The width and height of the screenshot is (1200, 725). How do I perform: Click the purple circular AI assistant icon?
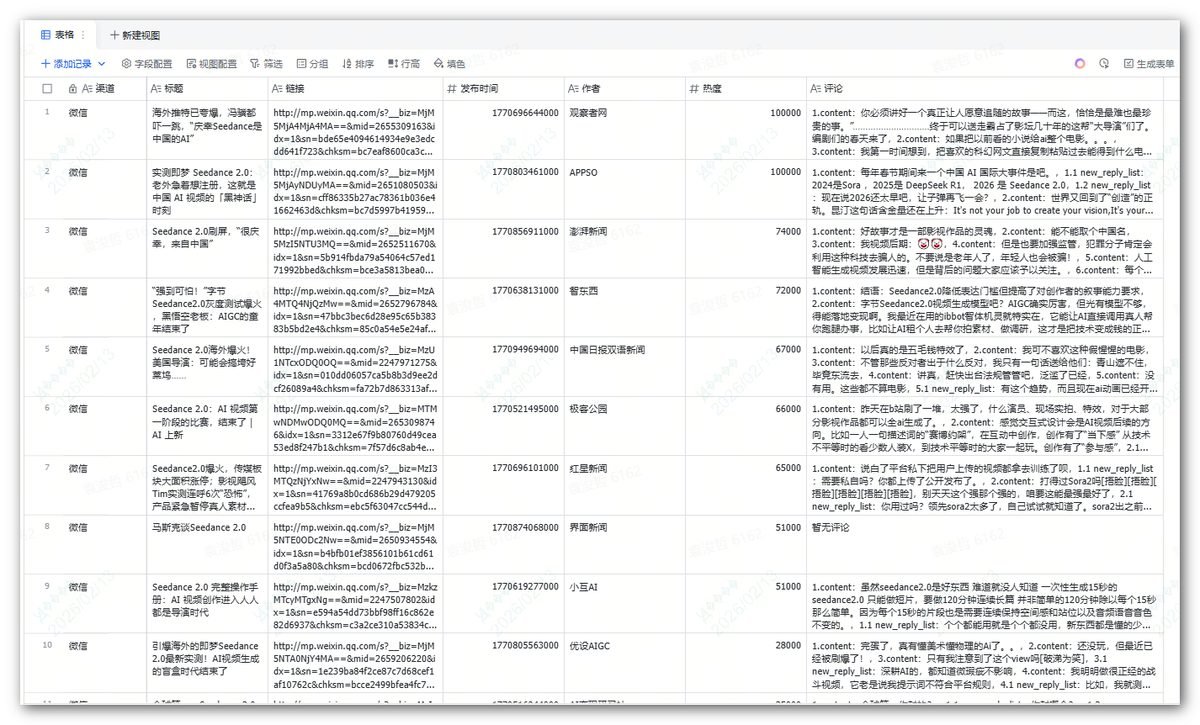pyautogui.click(x=1080, y=63)
